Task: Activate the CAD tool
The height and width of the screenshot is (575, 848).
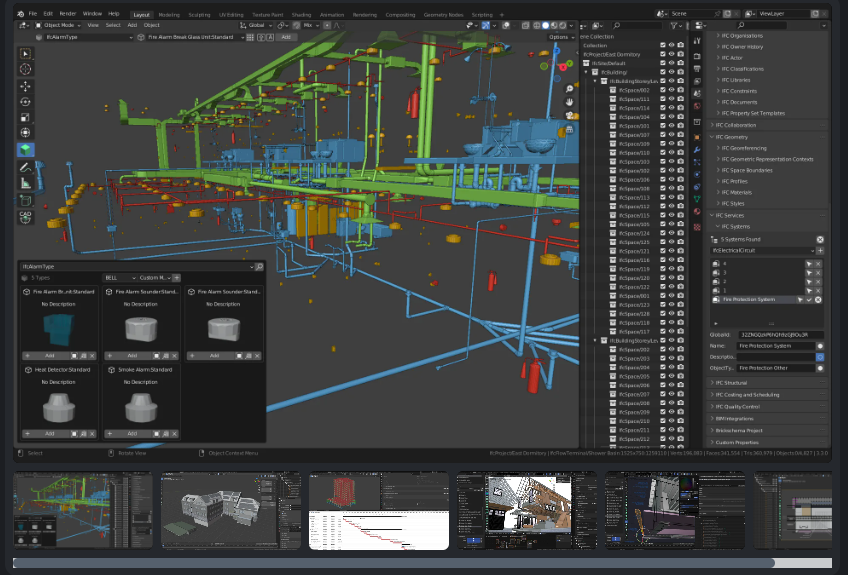Action: pyautogui.click(x=25, y=217)
